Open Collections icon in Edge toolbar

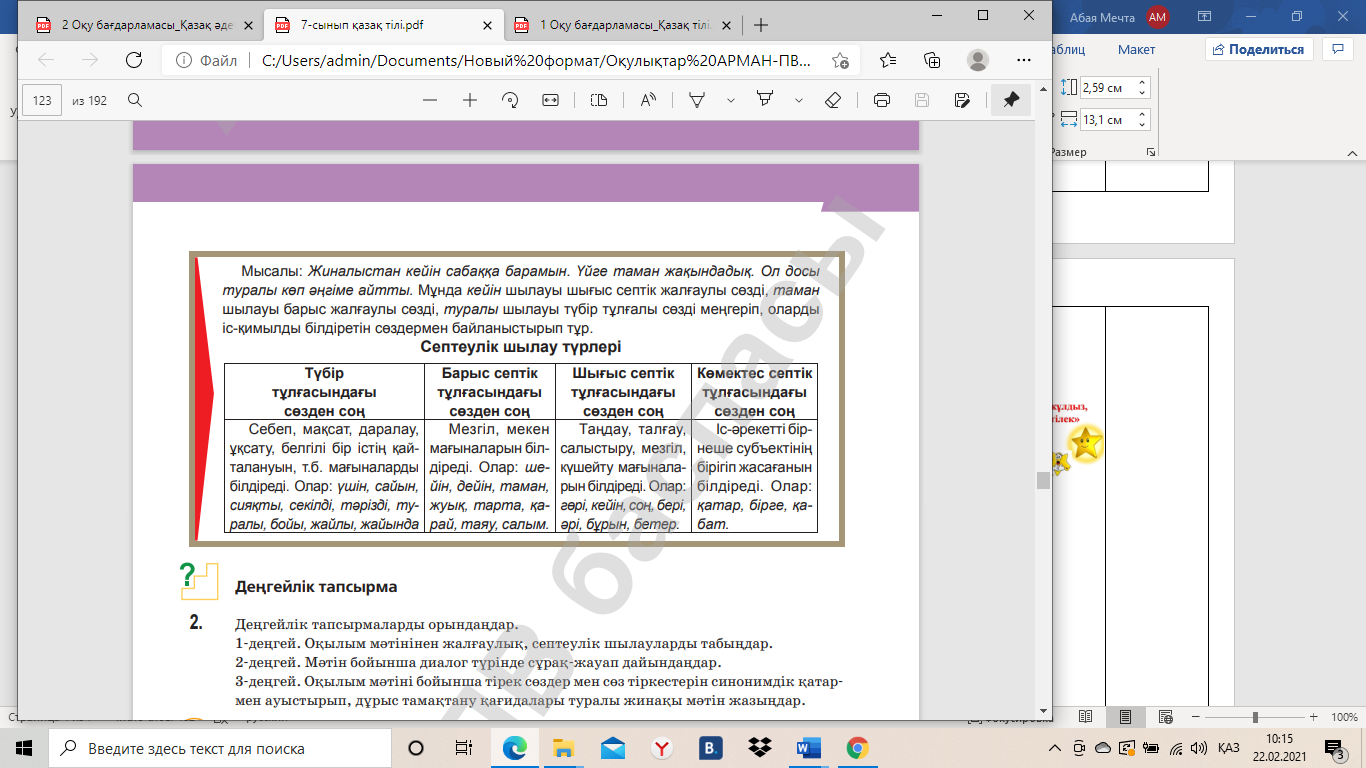point(932,60)
